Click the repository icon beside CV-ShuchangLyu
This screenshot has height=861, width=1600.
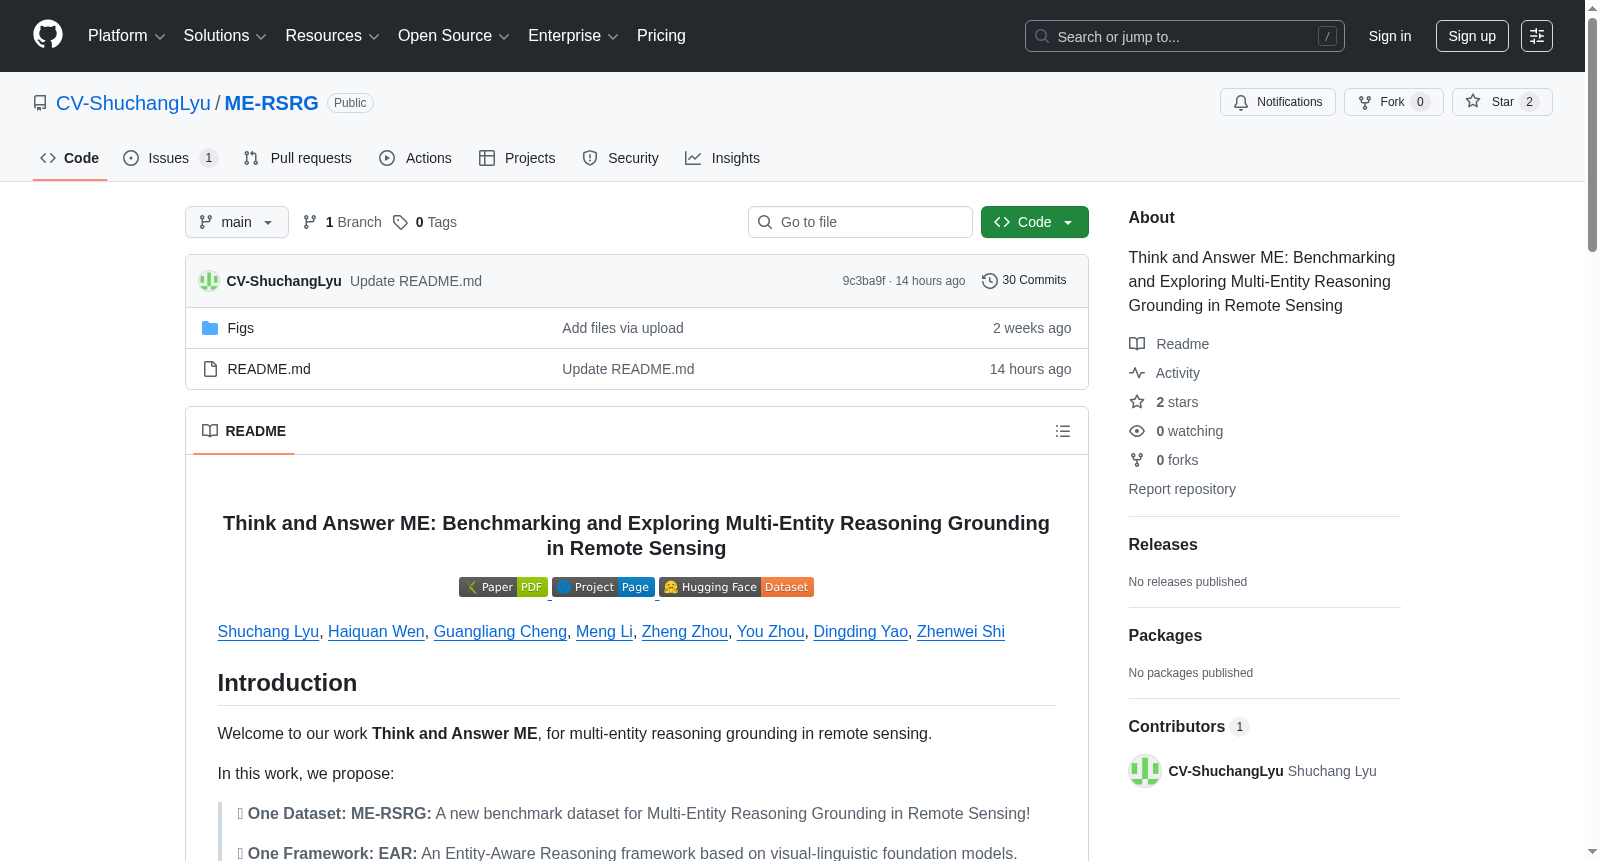tap(40, 103)
